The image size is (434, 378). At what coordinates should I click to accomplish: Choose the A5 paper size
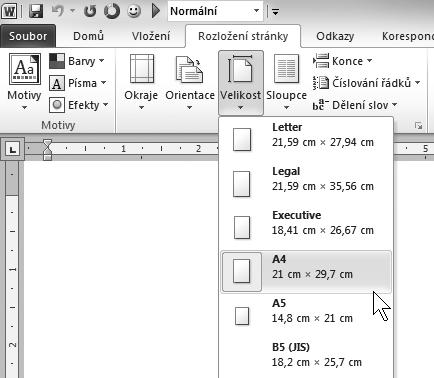click(306, 316)
